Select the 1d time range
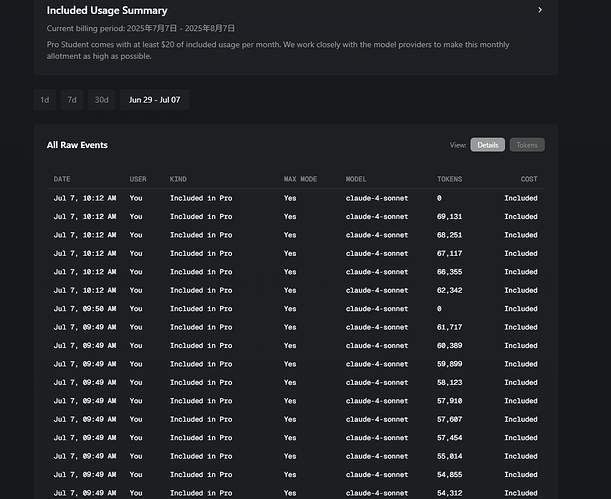The image size is (611, 499). click(45, 100)
